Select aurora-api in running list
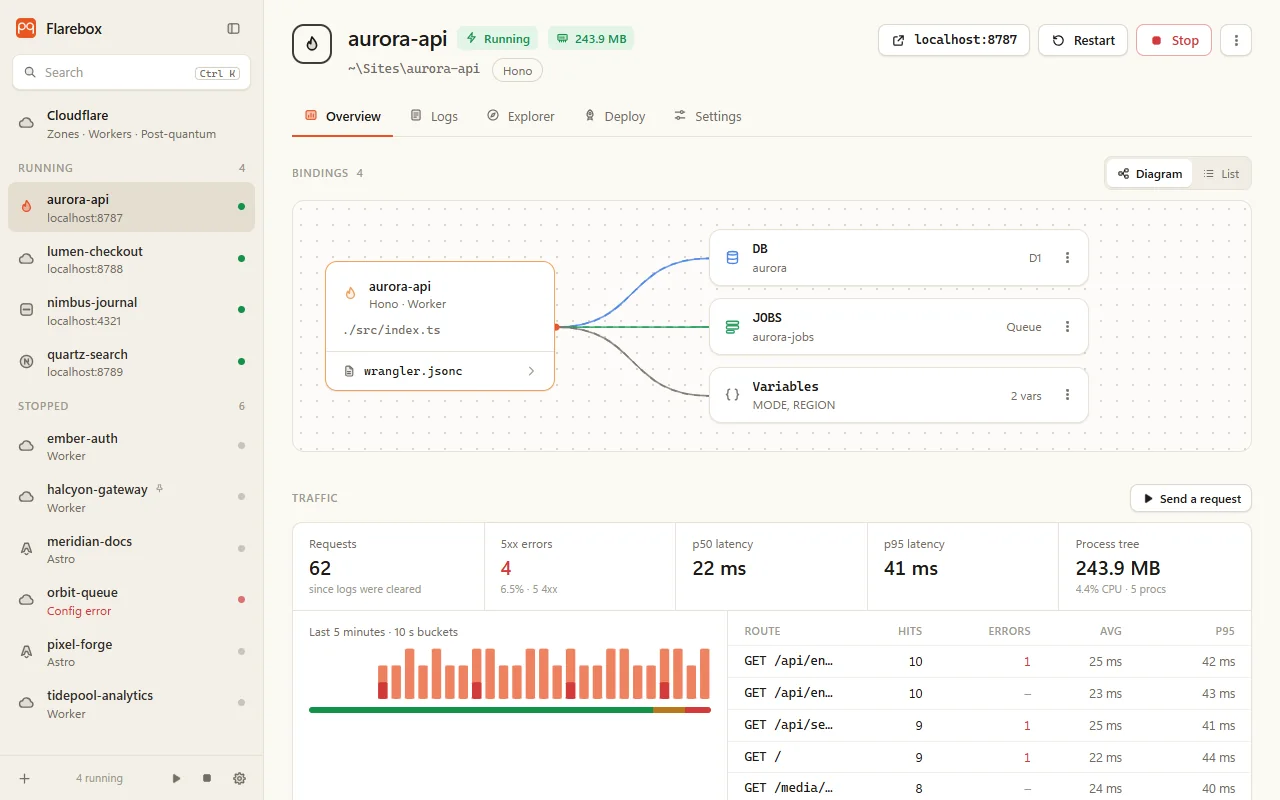Viewport: 1280px width, 800px height. click(131, 207)
